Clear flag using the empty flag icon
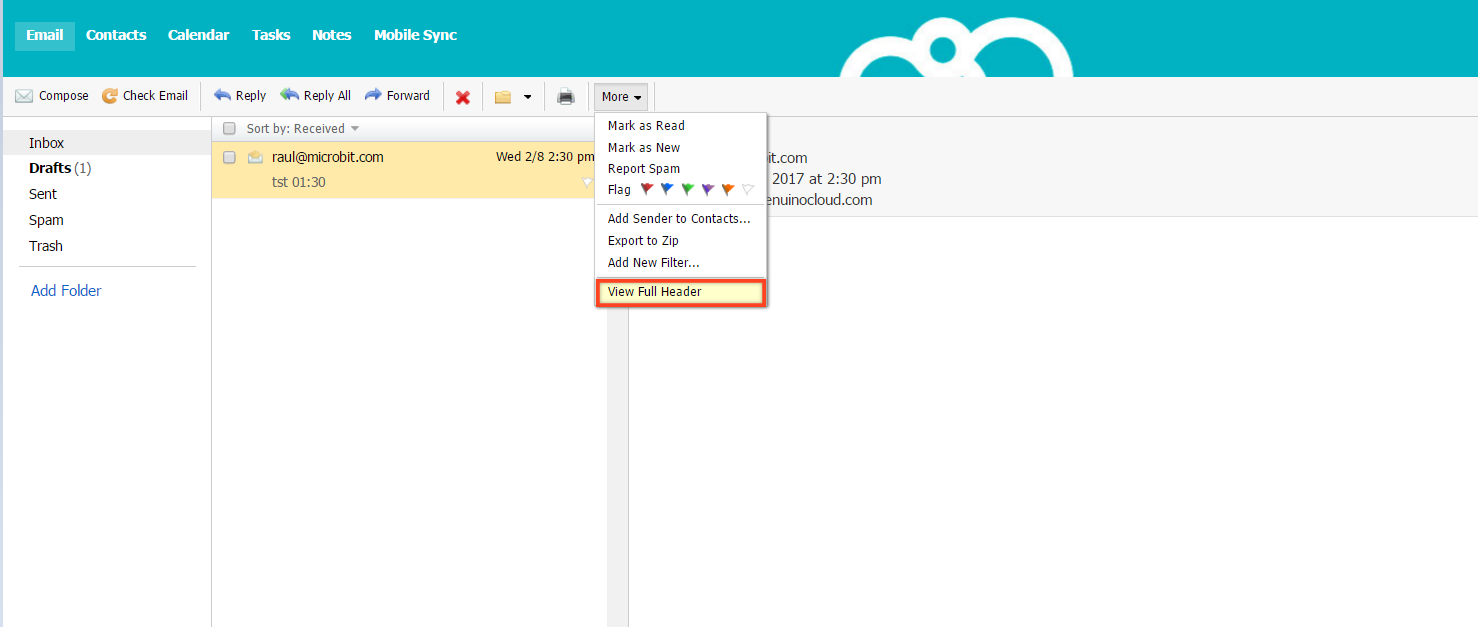Screen dimensions: 1478x627 pos(747,189)
